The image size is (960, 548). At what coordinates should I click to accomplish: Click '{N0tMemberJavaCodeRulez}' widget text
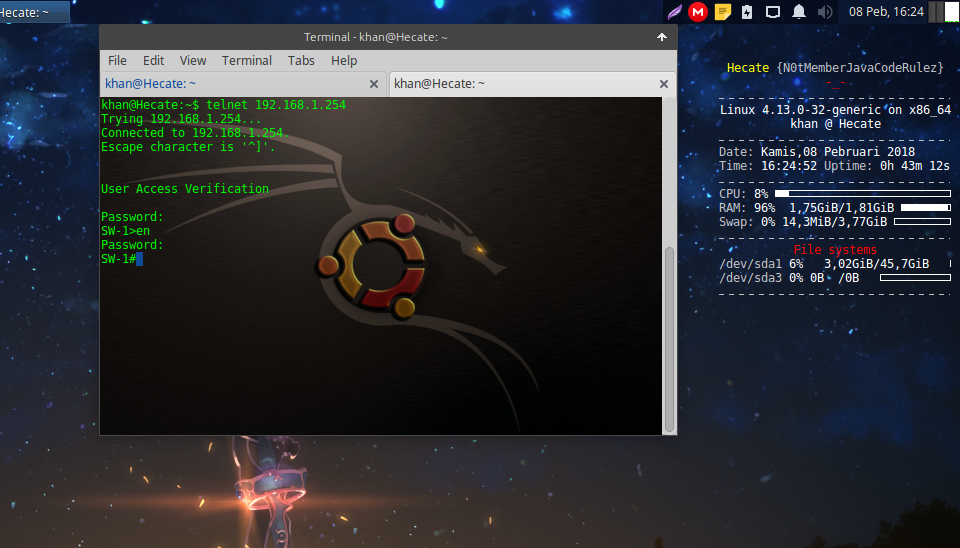(860, 68)
